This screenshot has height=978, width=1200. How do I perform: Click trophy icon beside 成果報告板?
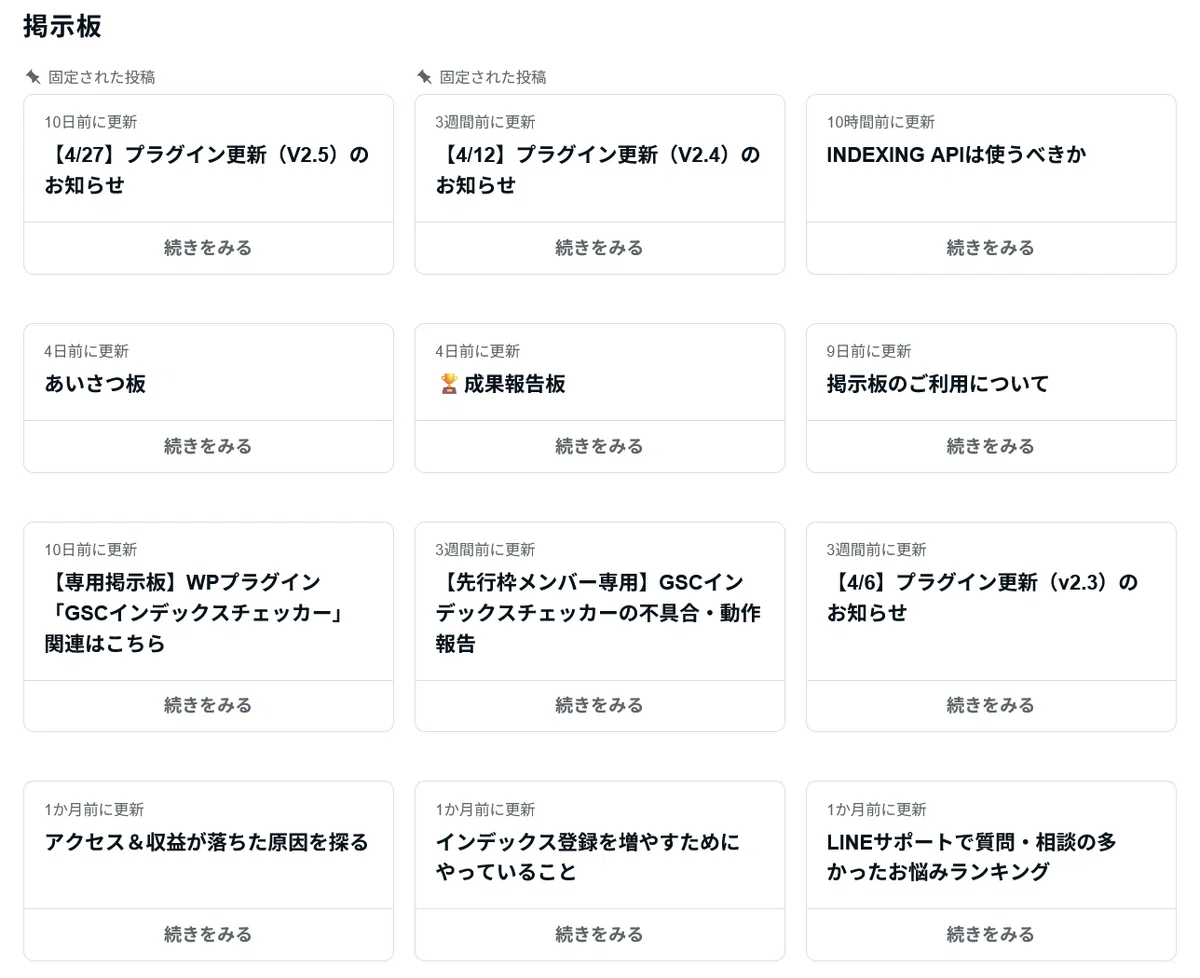point(448,384)
